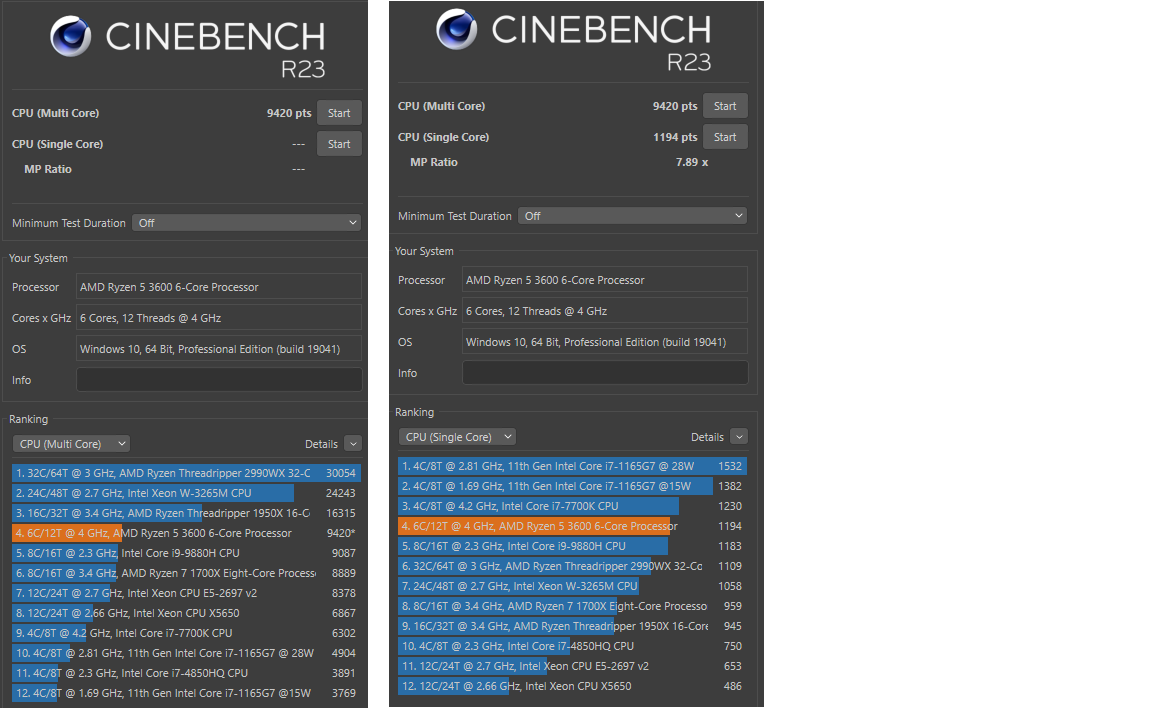Start Single Core test in right panel

tap(724, 137)
